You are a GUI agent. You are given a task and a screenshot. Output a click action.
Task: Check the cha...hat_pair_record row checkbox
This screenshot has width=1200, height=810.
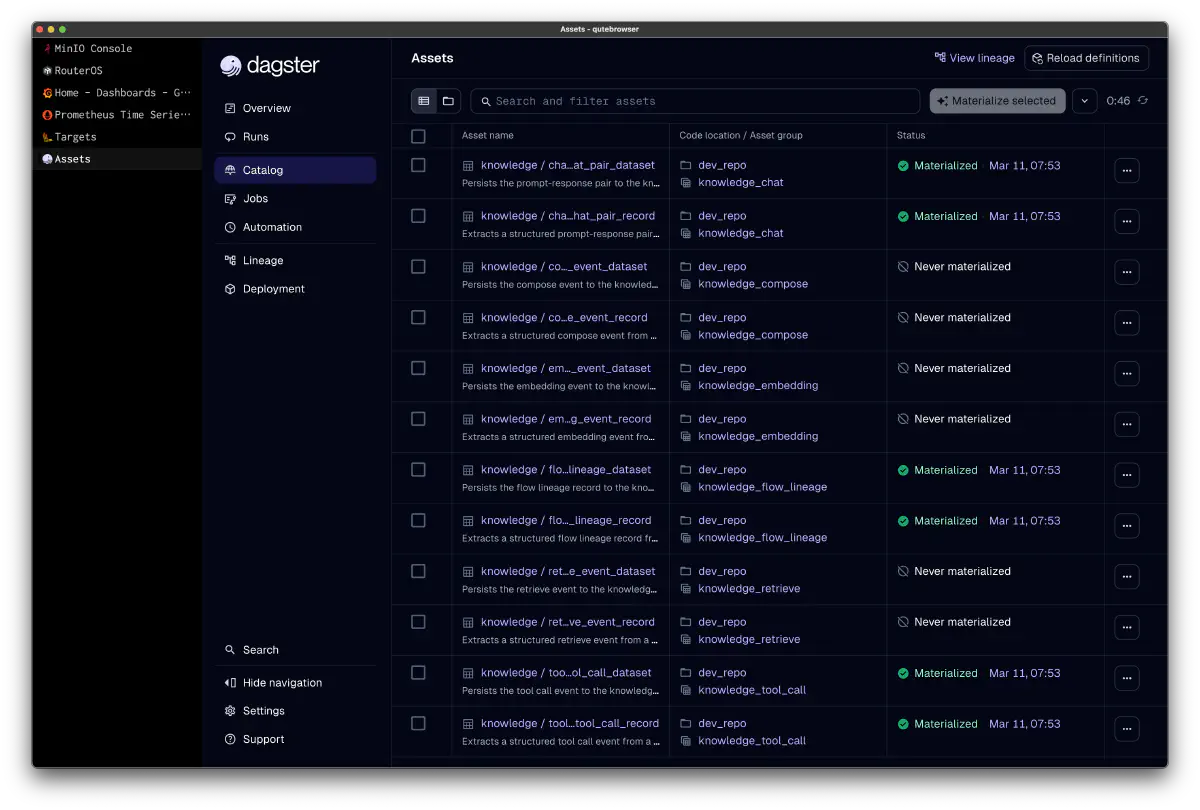tap(418, 216)
